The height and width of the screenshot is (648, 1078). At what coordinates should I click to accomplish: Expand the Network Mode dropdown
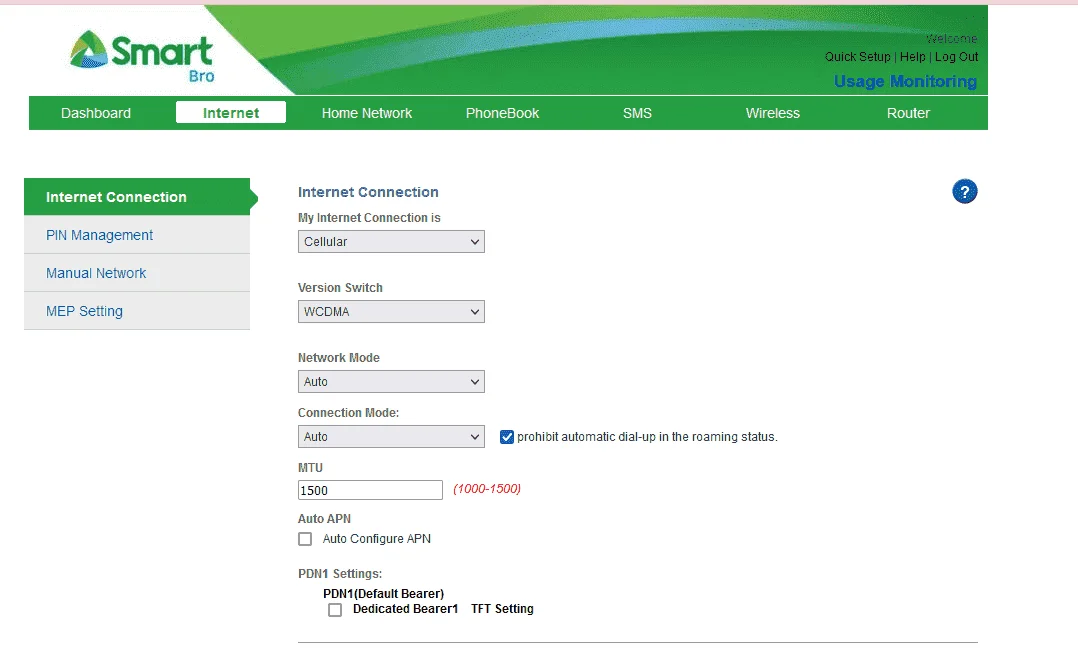pyautogui.click(x=391, y=382)
